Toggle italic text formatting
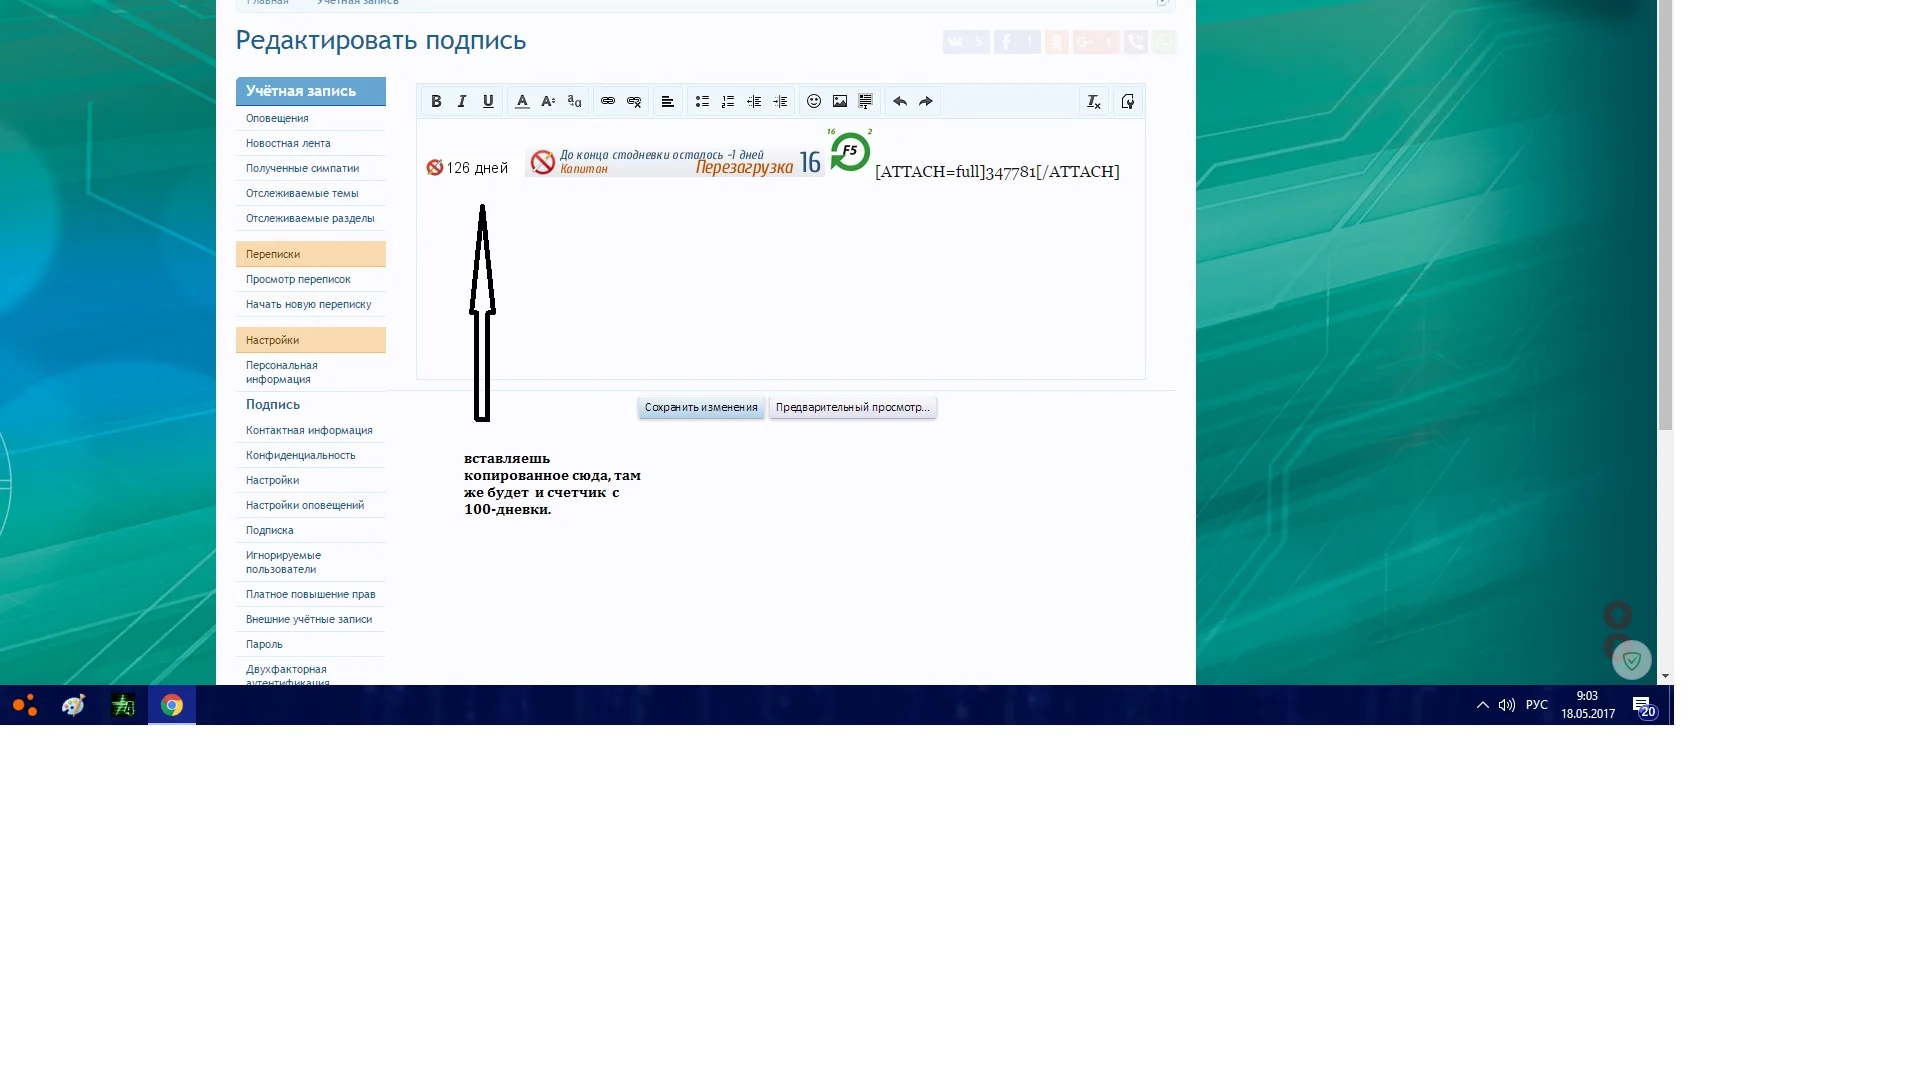Image resolution: width=1920 pixels, height=1080 pixels. 462,101
